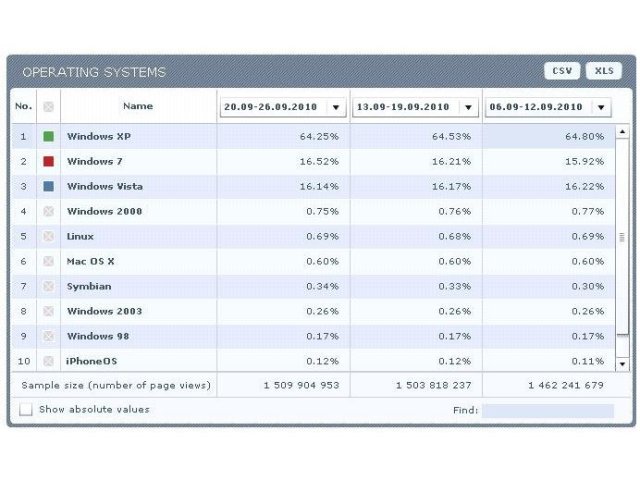Download data using the XLS button
This screenshot has width=640, height=480.
click(603, 71)
